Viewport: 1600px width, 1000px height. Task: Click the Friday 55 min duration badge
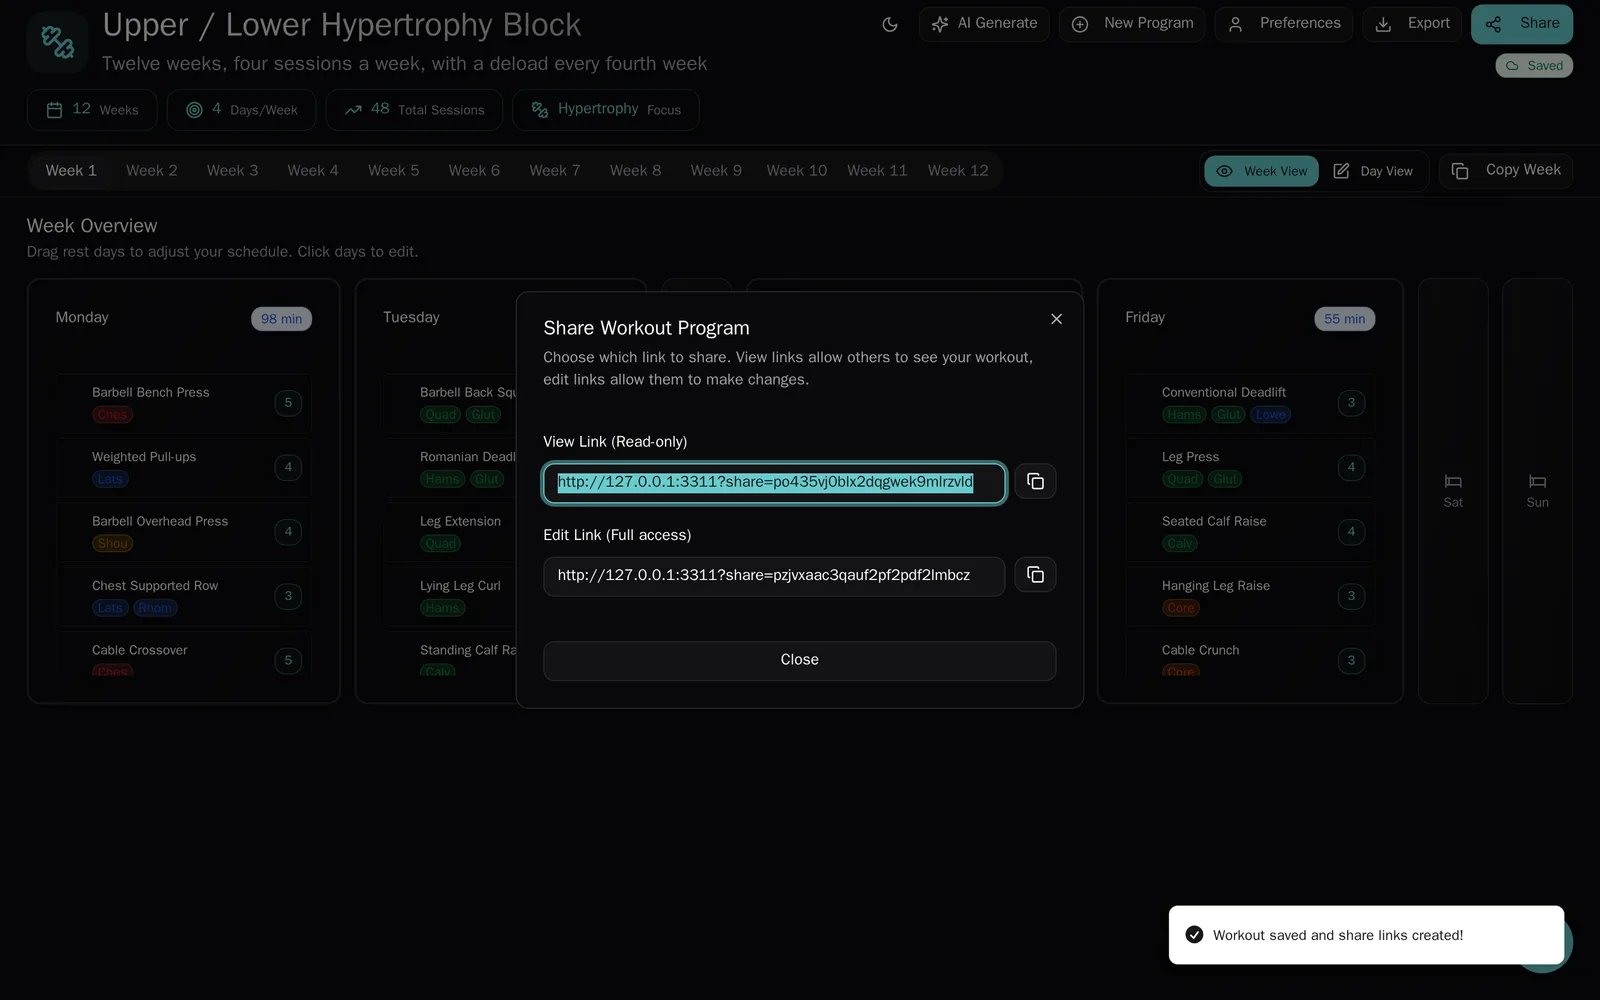click(x=1344, y=319)
